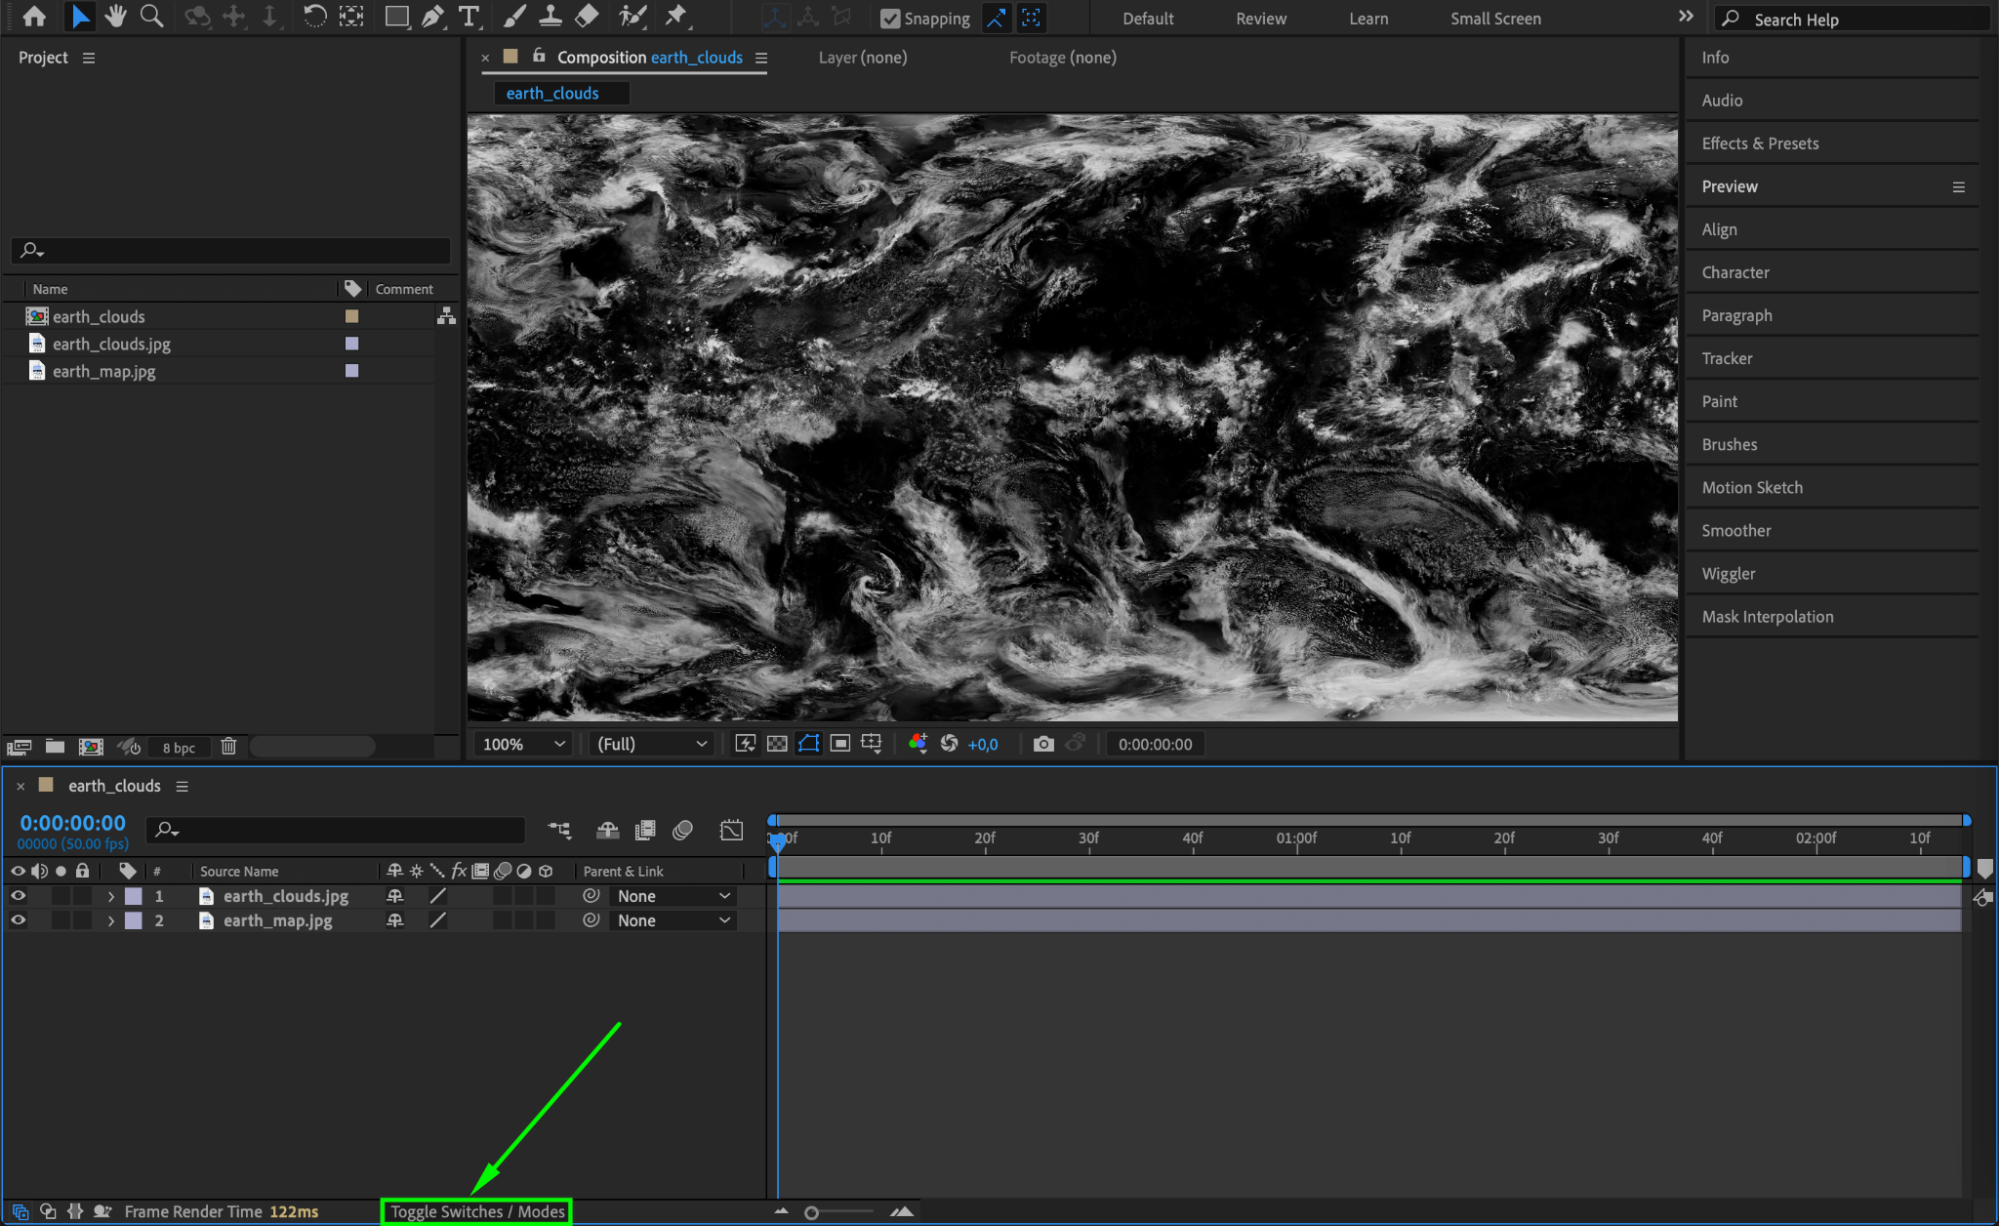The height and width of the screenshot is (1226, 1999).
Task: Click the Take Snapshot camera icon
Action: pyautogui.click(x=1043, y=744)
